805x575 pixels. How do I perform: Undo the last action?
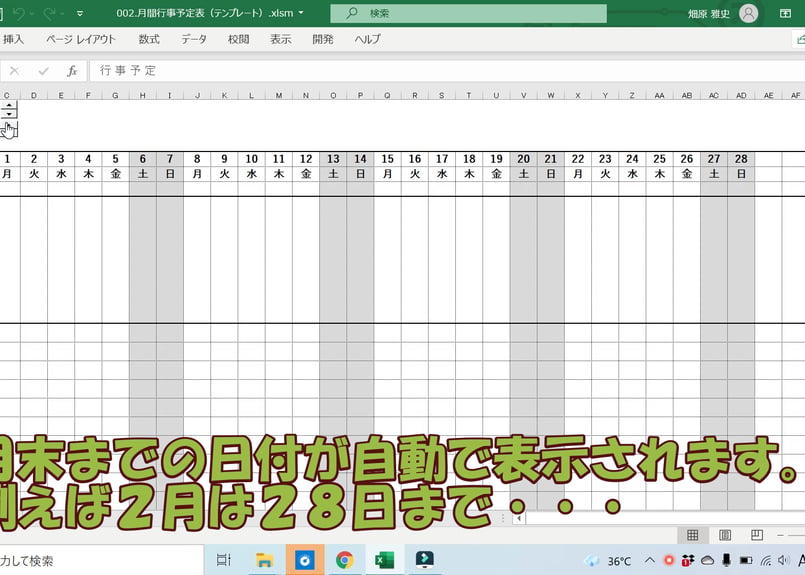(19, 13)
